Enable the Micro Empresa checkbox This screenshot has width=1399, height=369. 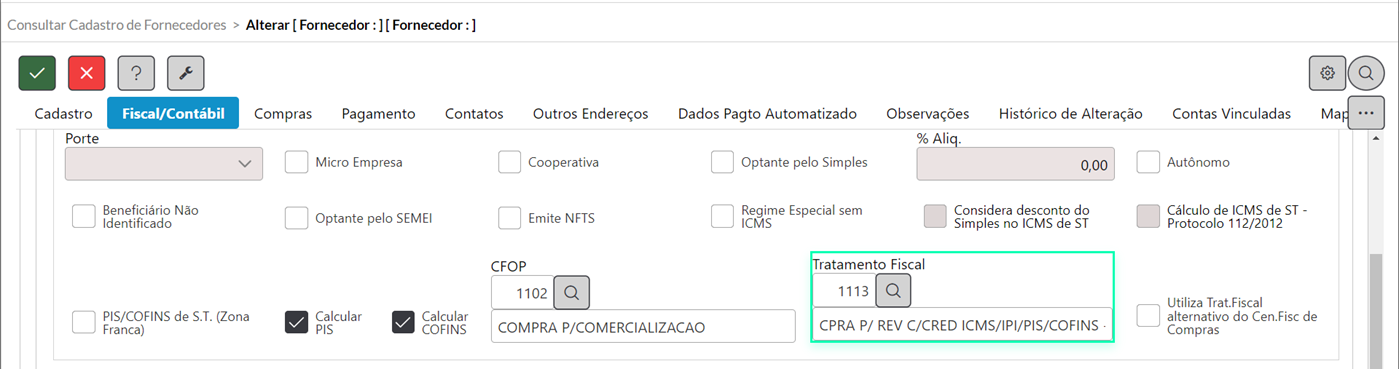point(297,162)
